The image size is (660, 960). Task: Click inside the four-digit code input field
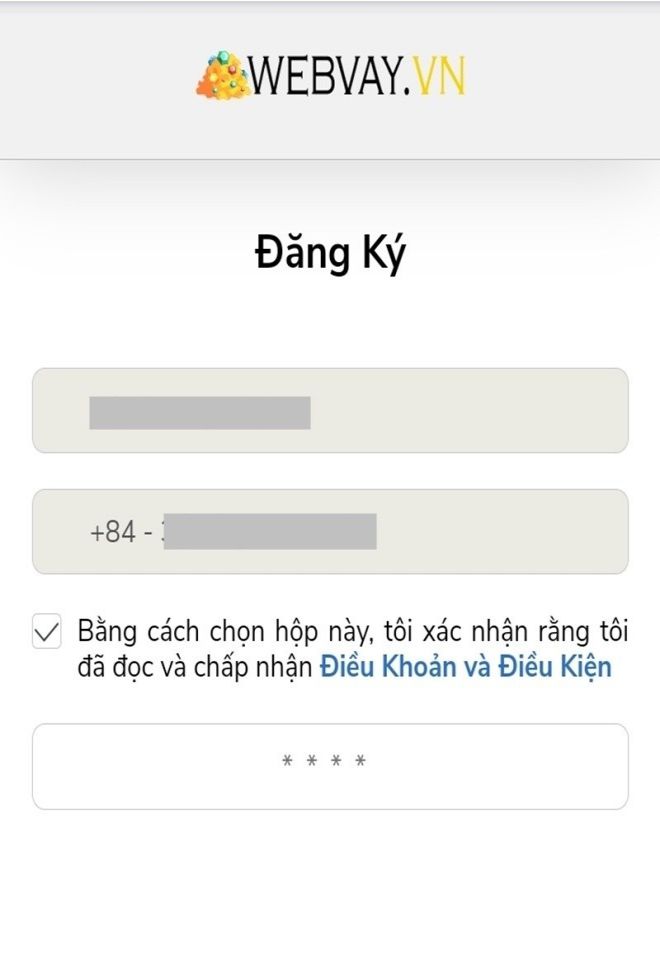click(330, 764)
